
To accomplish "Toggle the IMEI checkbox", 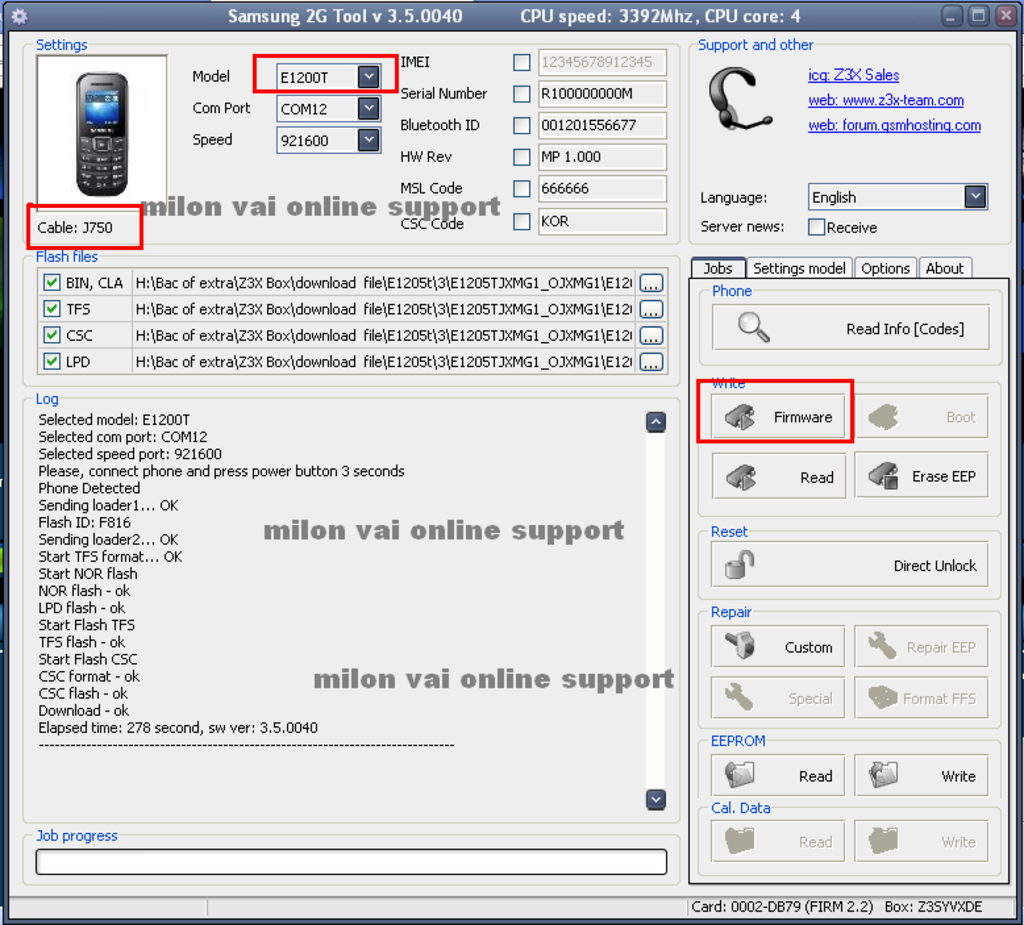I will click(x=521, y=62).
